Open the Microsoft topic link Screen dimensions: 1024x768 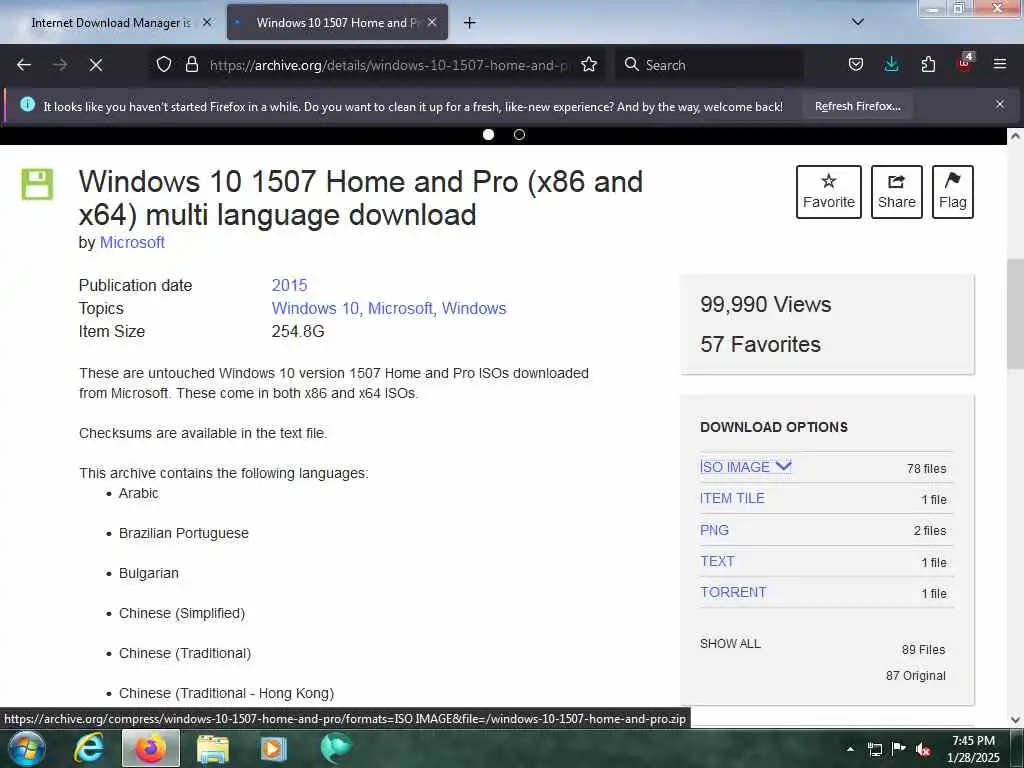tap(400, 308)
